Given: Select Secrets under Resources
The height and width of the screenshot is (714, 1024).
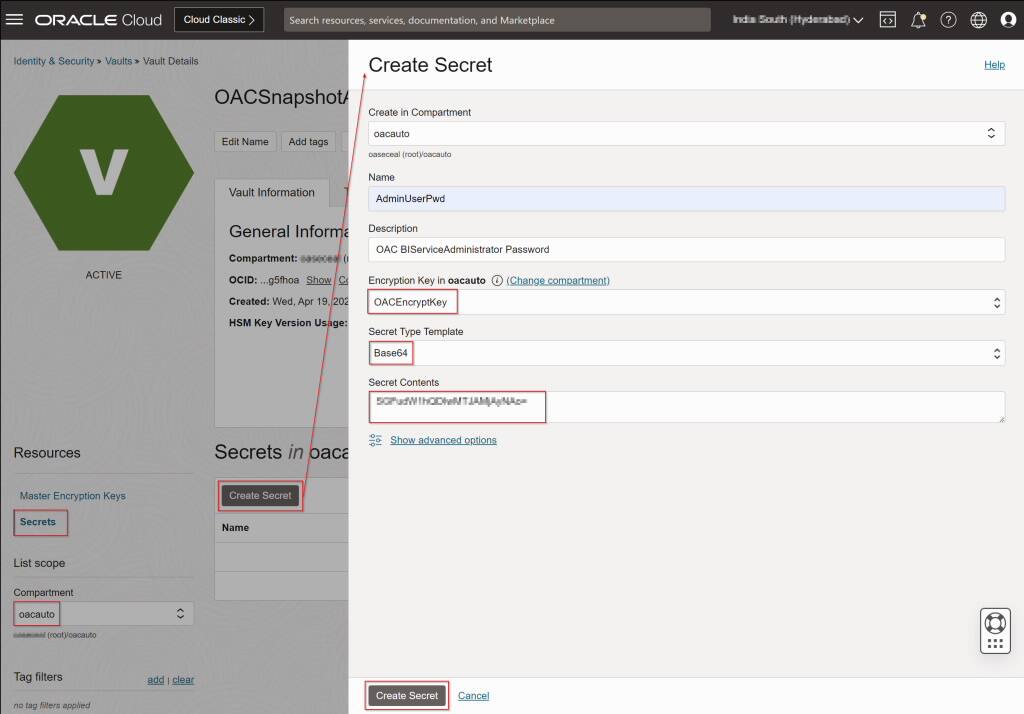Looking at the screenshot, I should 40,522.
